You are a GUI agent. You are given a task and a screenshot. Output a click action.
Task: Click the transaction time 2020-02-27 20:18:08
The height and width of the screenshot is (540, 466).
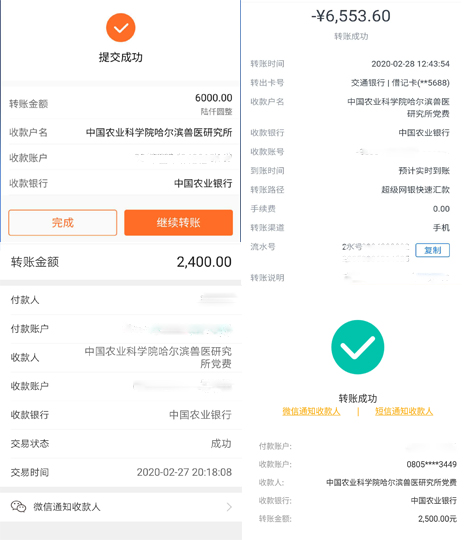[x=184, y=472]
